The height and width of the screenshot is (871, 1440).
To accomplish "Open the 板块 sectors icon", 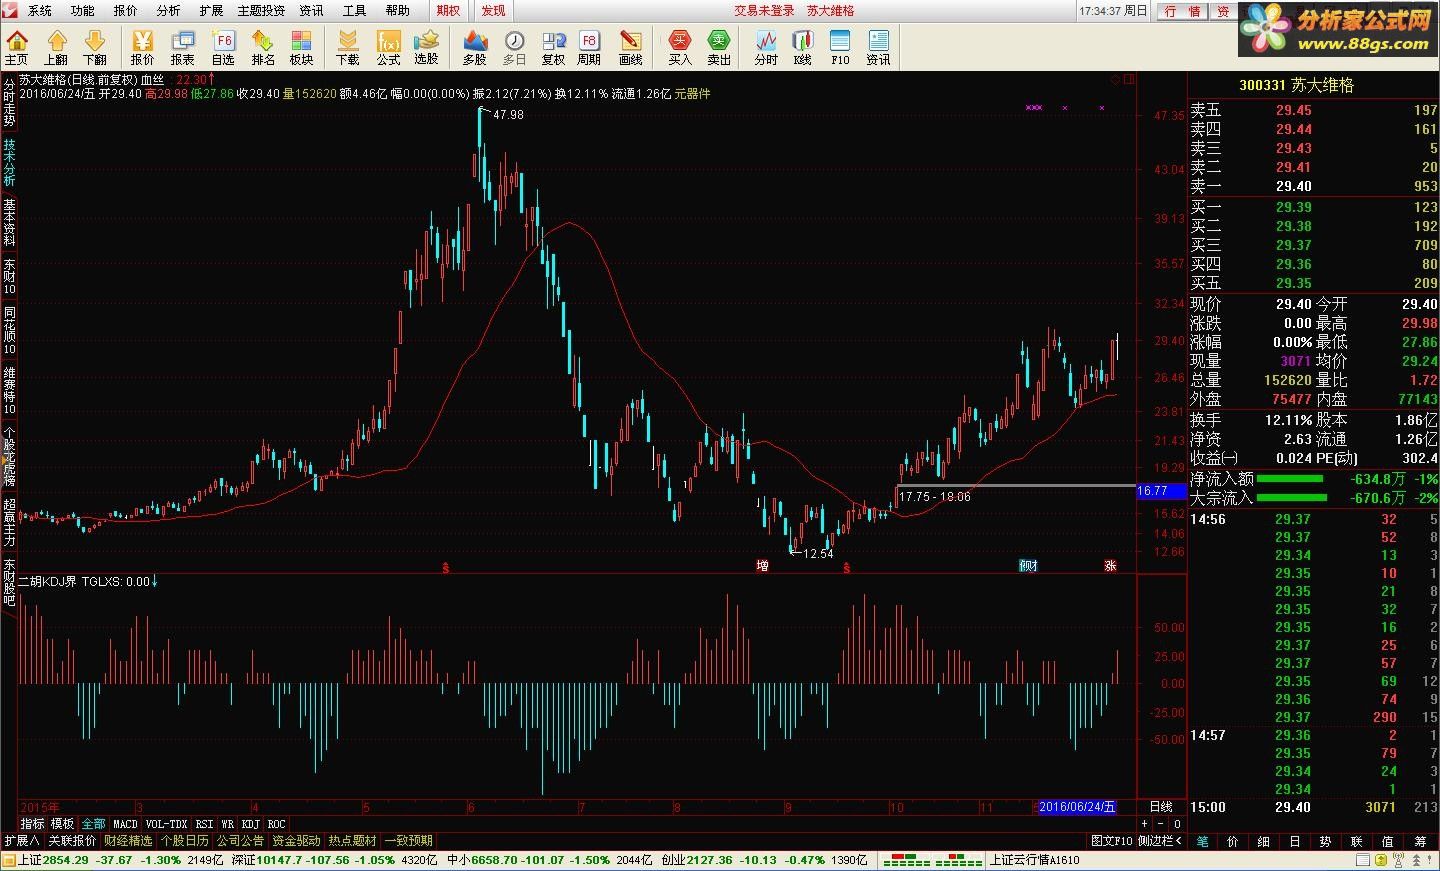I will (x=301, y=47).
